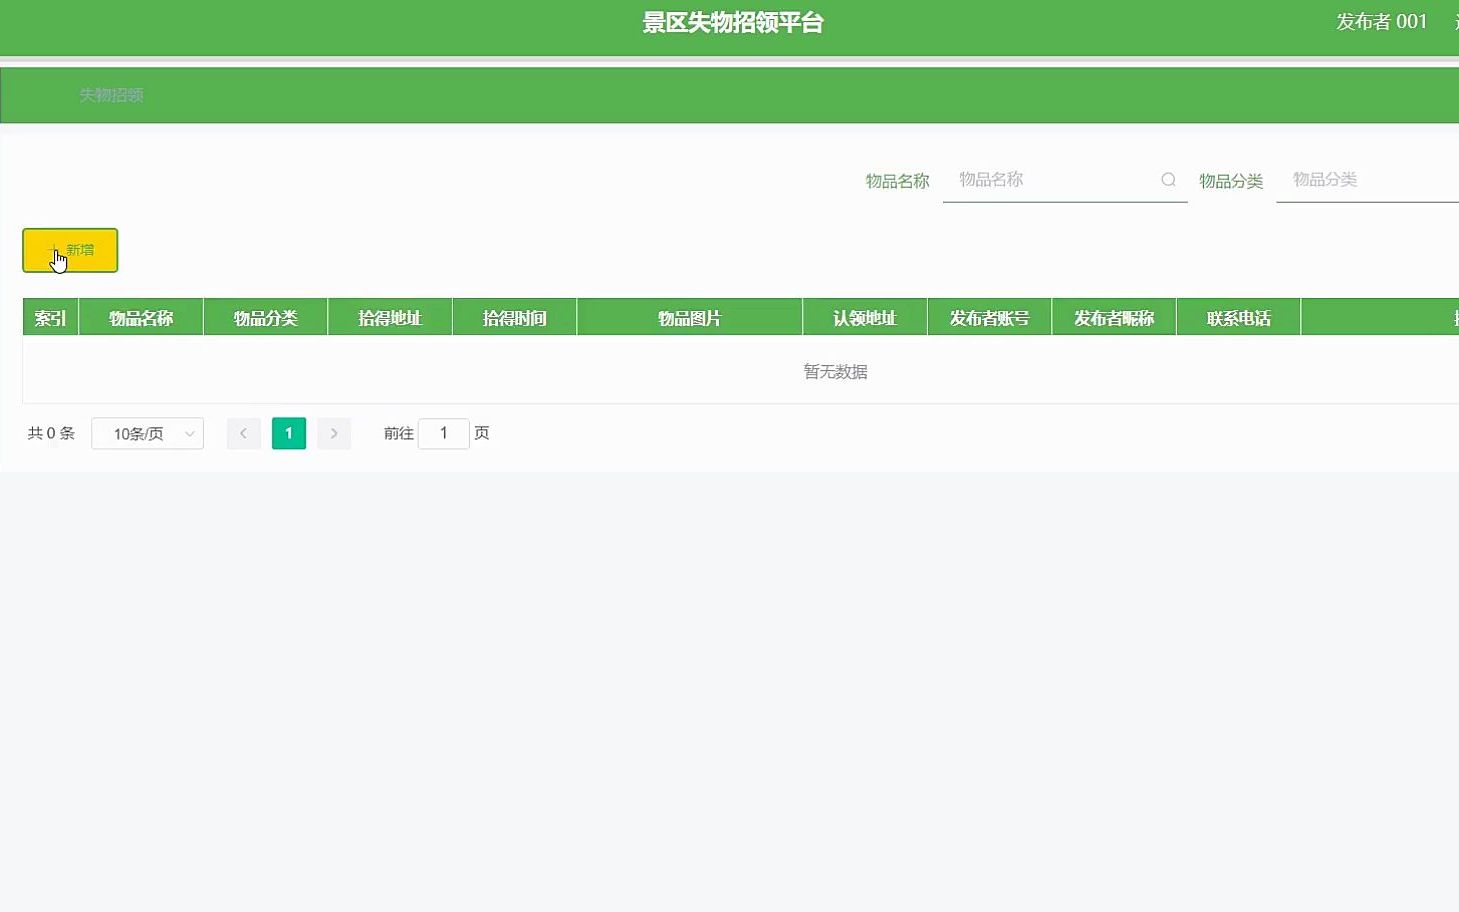This screenshot has height=912, width=1459.
Task: Click the 物品分类 column header
Action: point(266,318)
